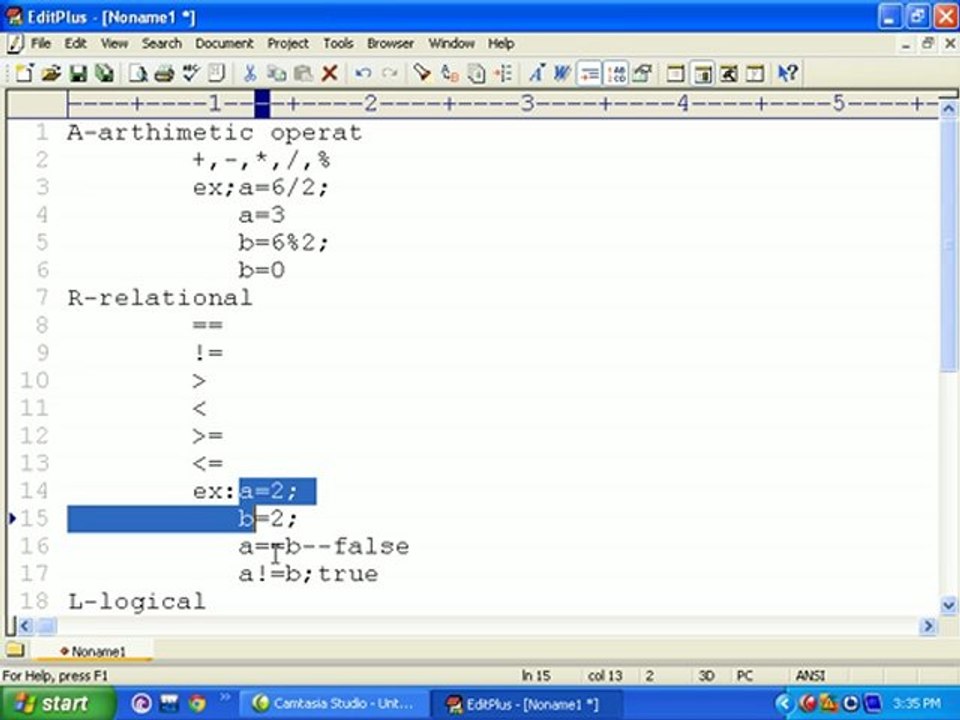Delete selection with red X icon
Viewport: 960px width, 720px height.
pyautogui.click(x=329, y=73)
